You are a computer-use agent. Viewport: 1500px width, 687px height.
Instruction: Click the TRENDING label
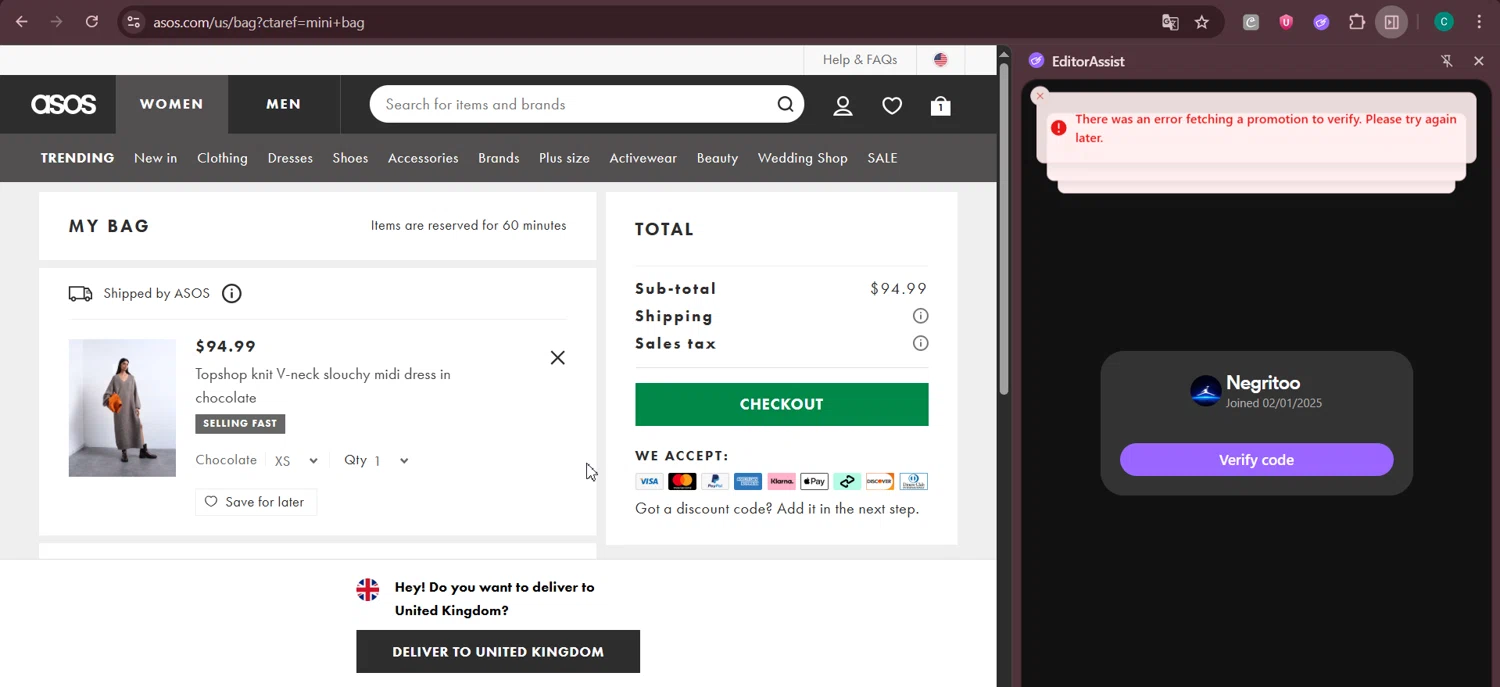pyautogui.click(x=77, y=158)
